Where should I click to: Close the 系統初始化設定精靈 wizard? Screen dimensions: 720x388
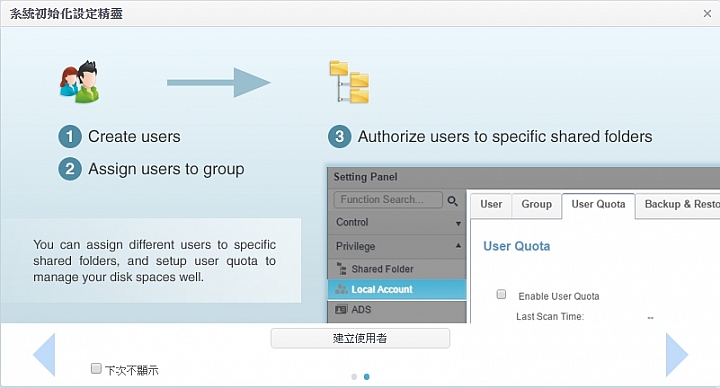tap(707, 14)
